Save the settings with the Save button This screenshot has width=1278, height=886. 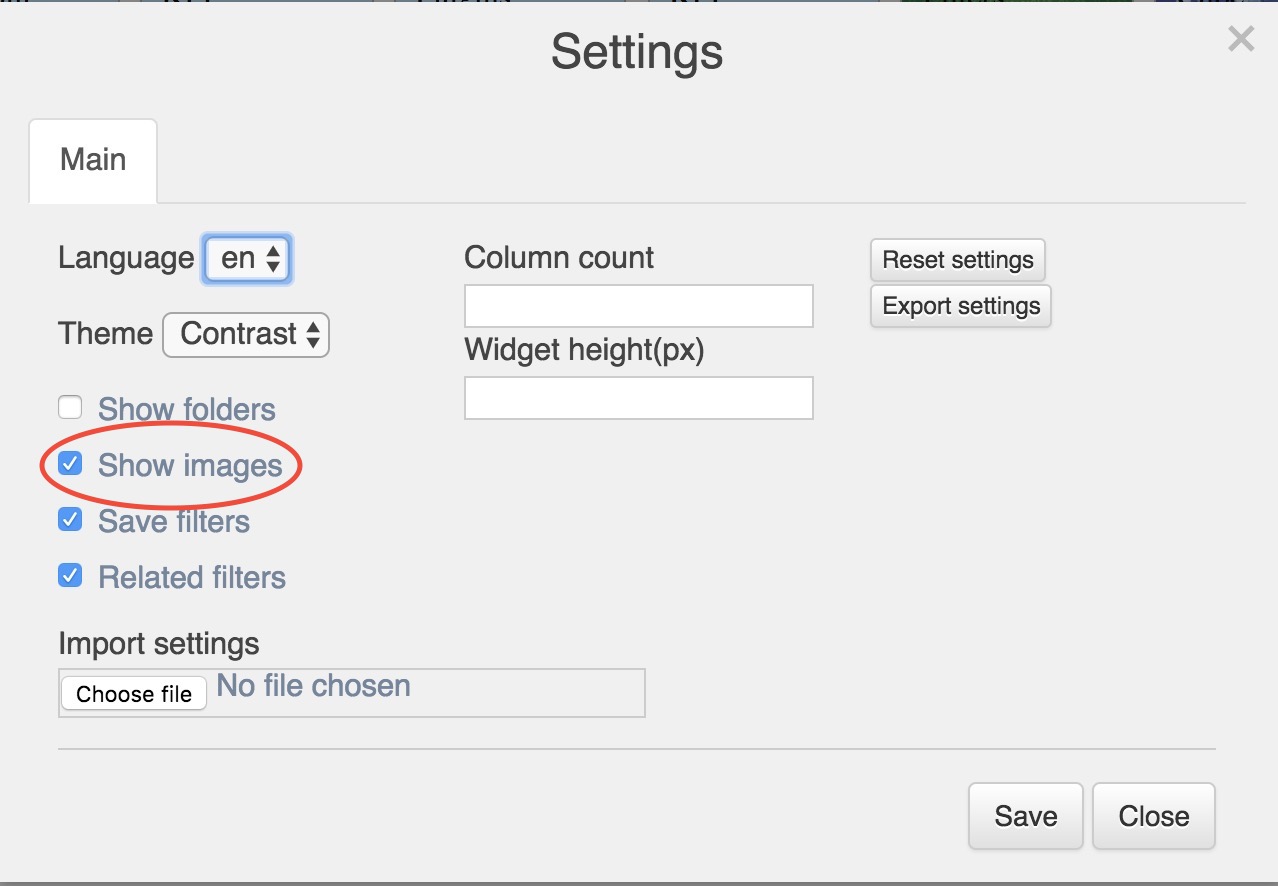[1025, 816]
